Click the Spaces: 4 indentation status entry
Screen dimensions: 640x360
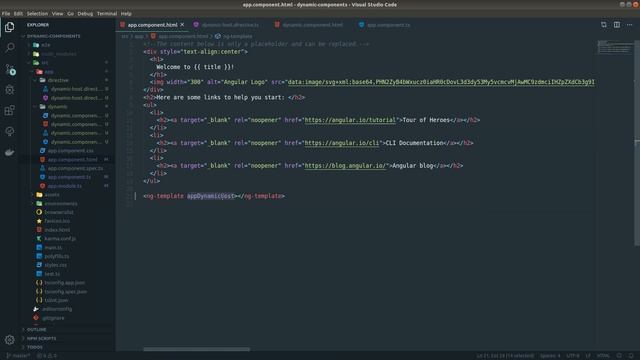(550, 356)
